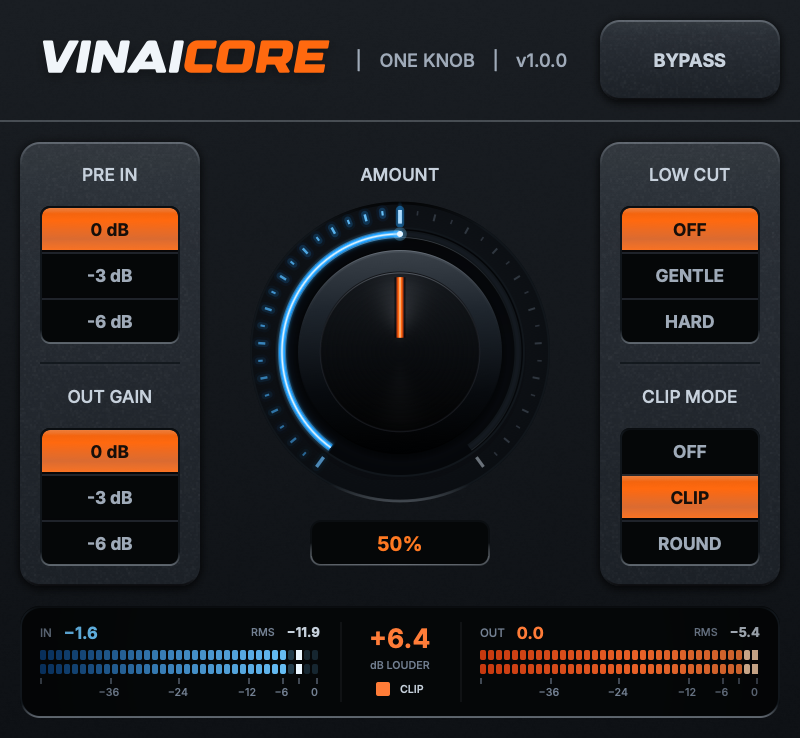Set OUT GAIN to -3 dB

click(x=110, y=498)
